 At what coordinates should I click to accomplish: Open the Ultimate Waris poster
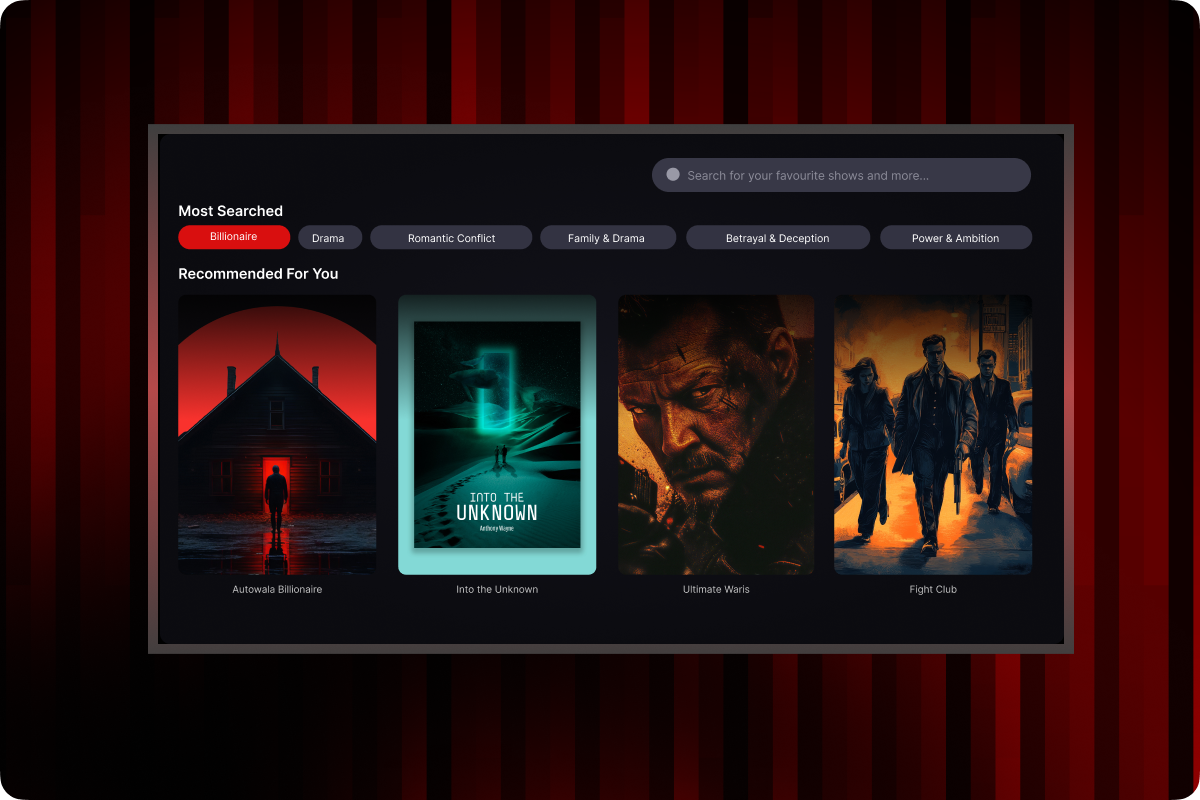716,434
